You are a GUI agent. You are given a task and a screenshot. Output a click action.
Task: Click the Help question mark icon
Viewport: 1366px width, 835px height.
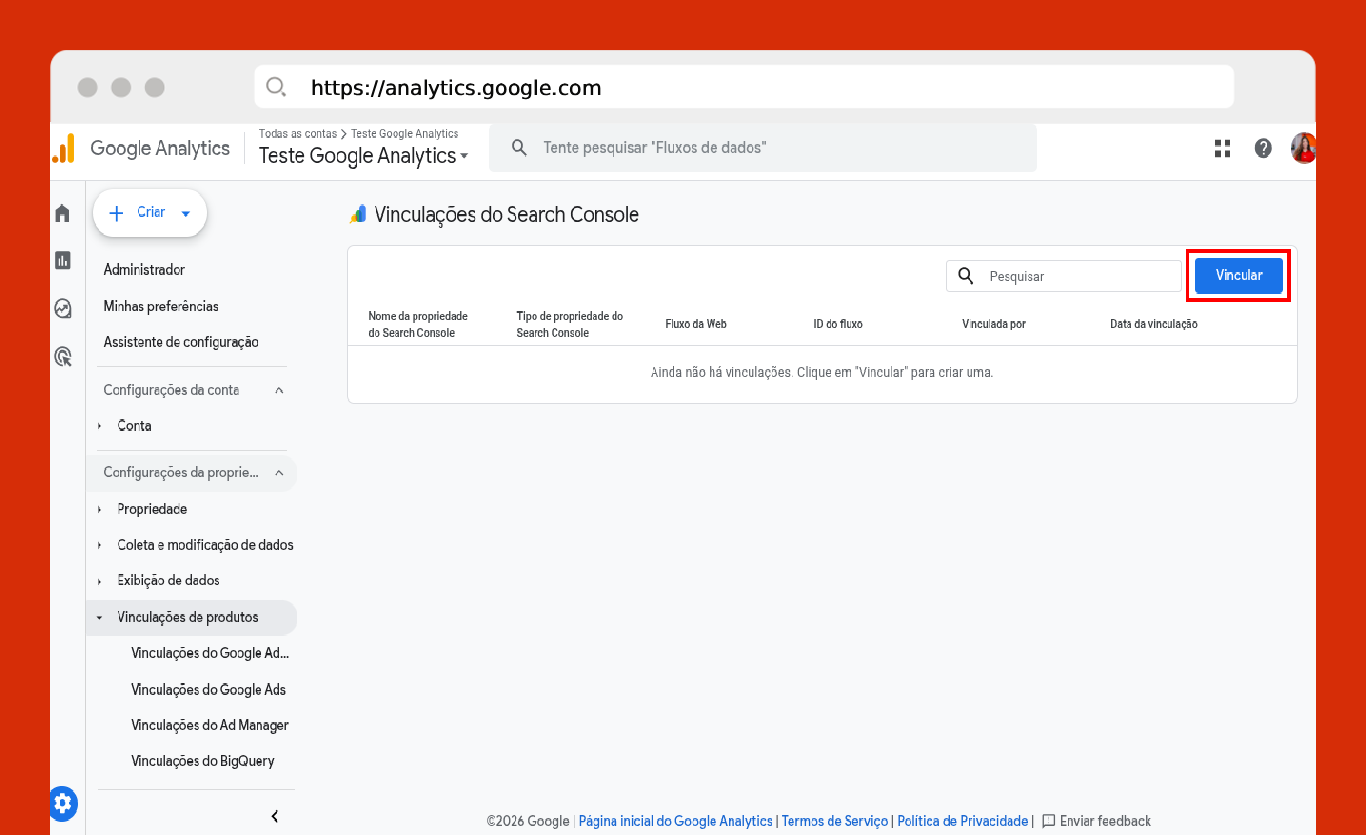point(1263,149)
